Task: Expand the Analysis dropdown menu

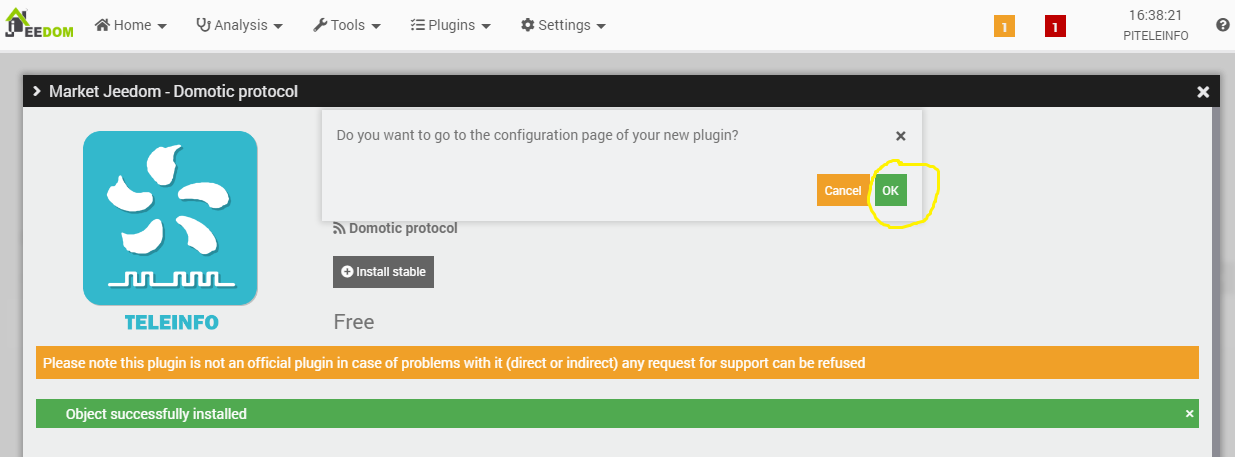Action: click(x=240, y=25)
